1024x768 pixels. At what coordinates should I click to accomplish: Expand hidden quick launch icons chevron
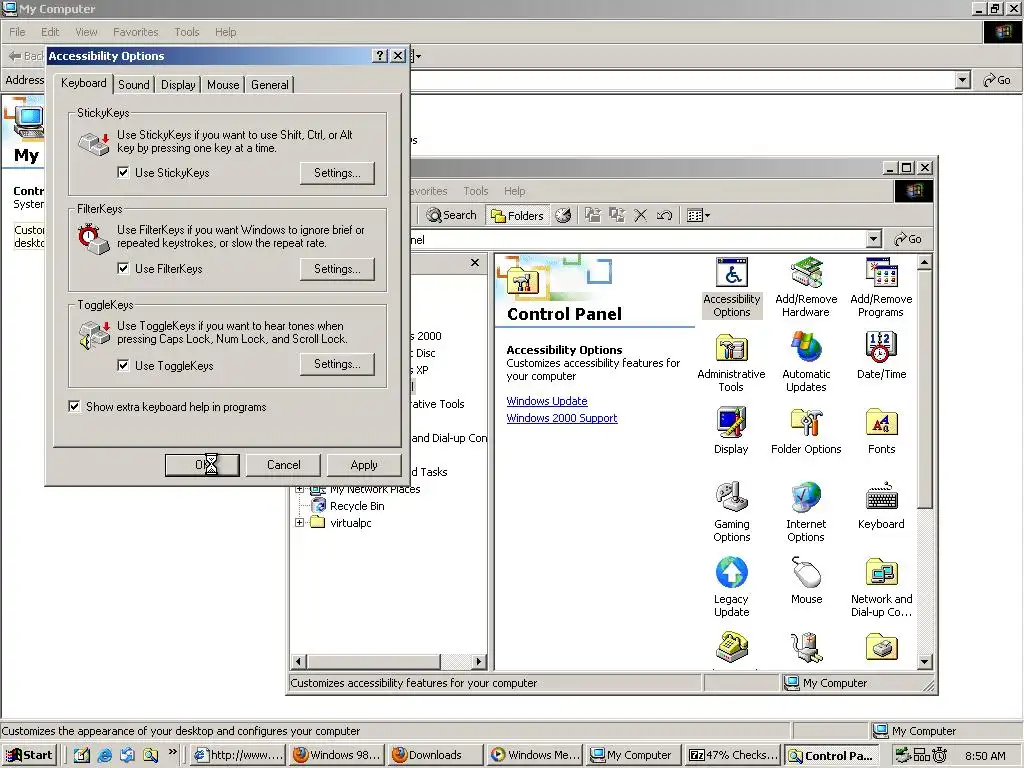(x=172, y=752)
